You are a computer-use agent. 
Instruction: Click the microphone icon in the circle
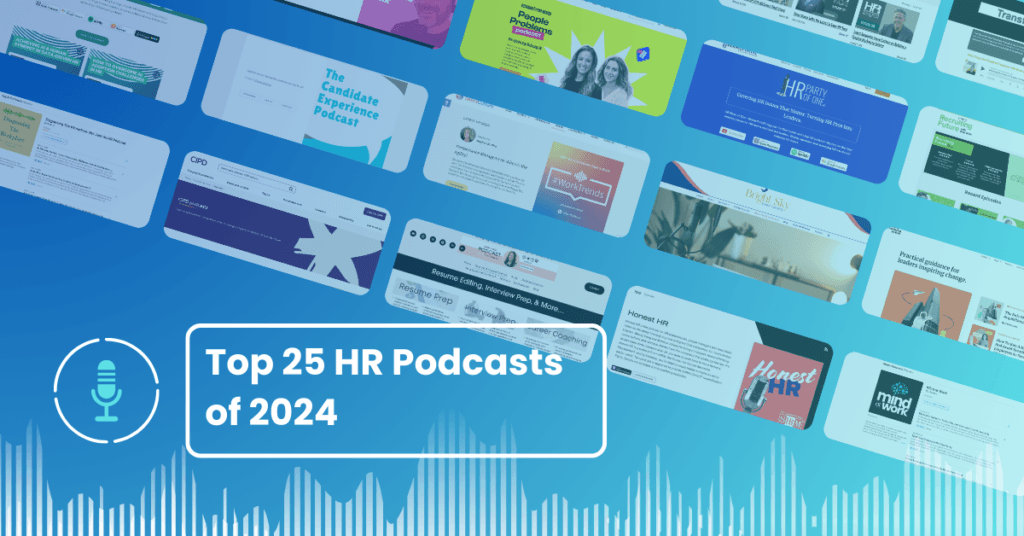[x=106, y=390]
